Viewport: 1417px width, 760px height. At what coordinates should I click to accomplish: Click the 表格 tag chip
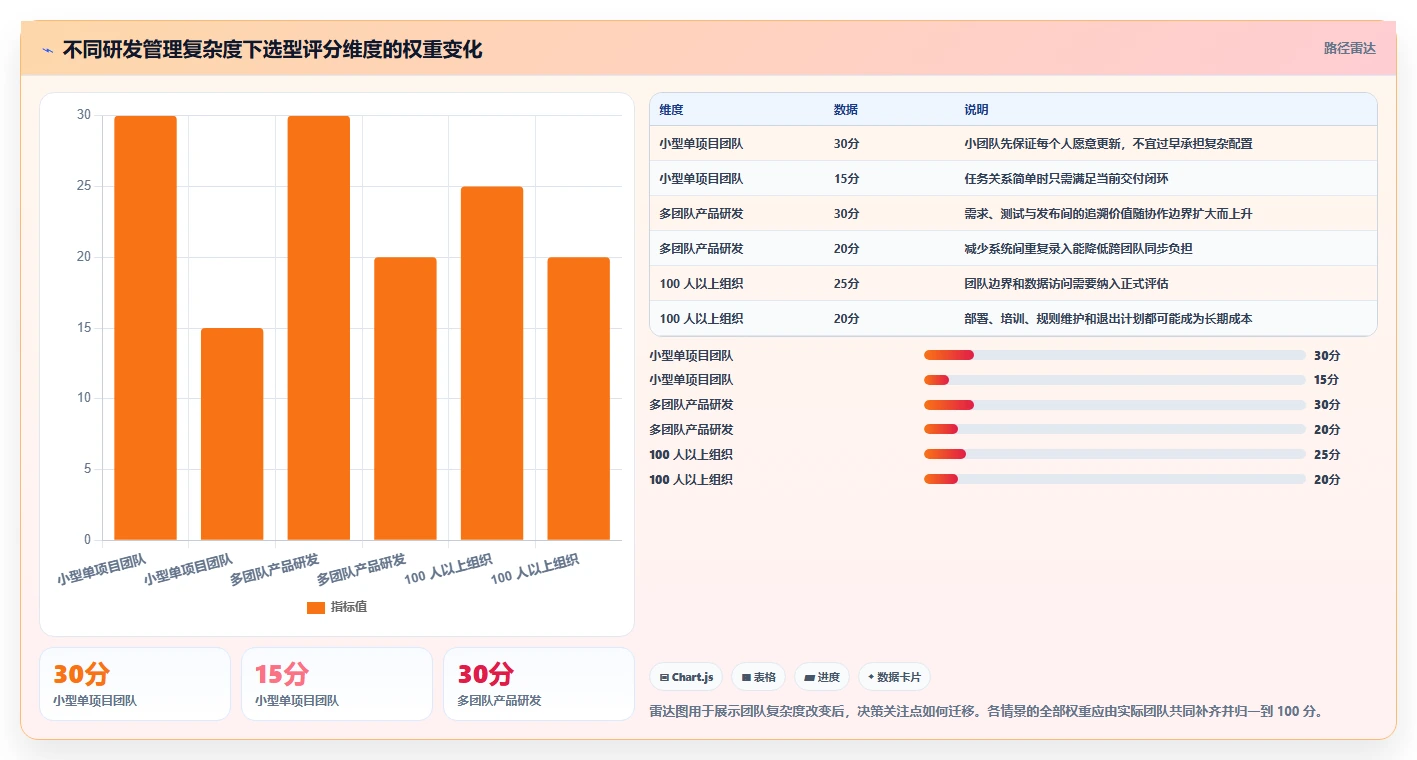(759, 677)
